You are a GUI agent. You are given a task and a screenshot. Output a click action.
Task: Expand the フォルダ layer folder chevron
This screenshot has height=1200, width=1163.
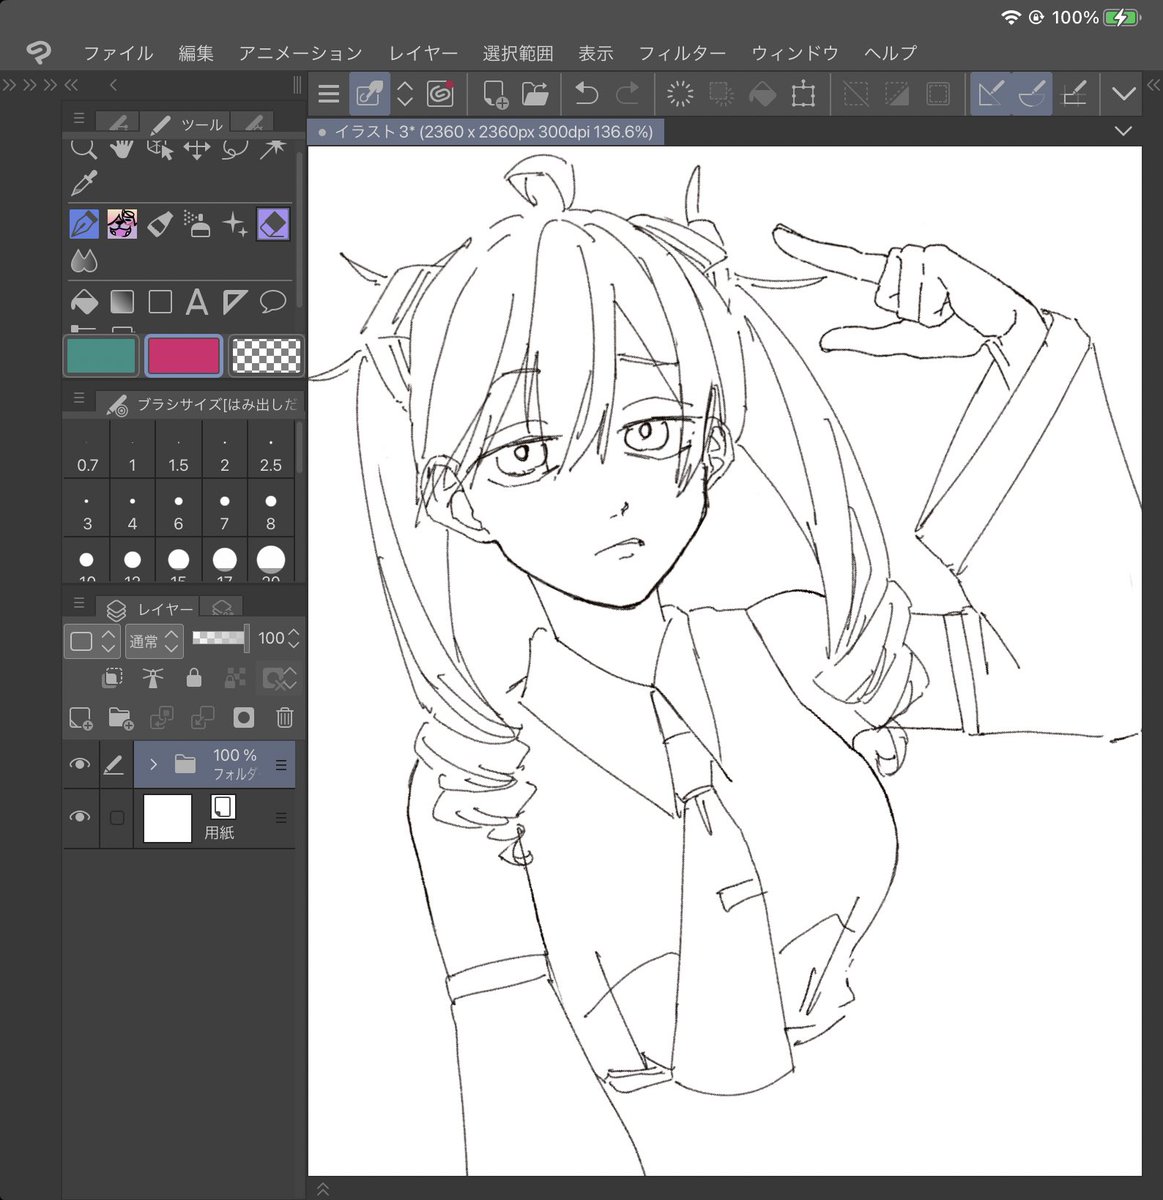click(x=153, y=765)
